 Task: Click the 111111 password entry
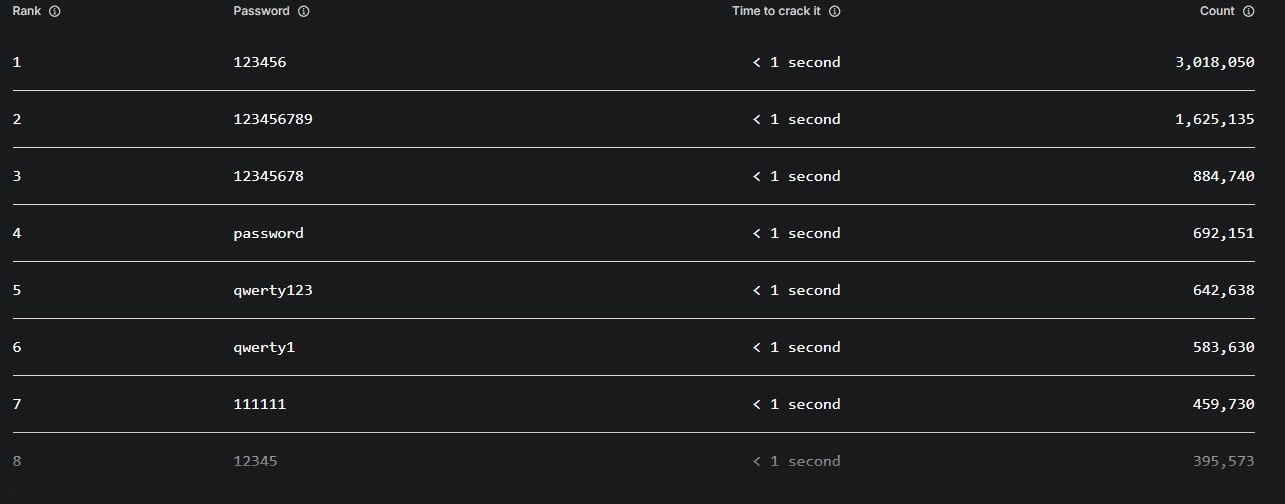point(259,404)
